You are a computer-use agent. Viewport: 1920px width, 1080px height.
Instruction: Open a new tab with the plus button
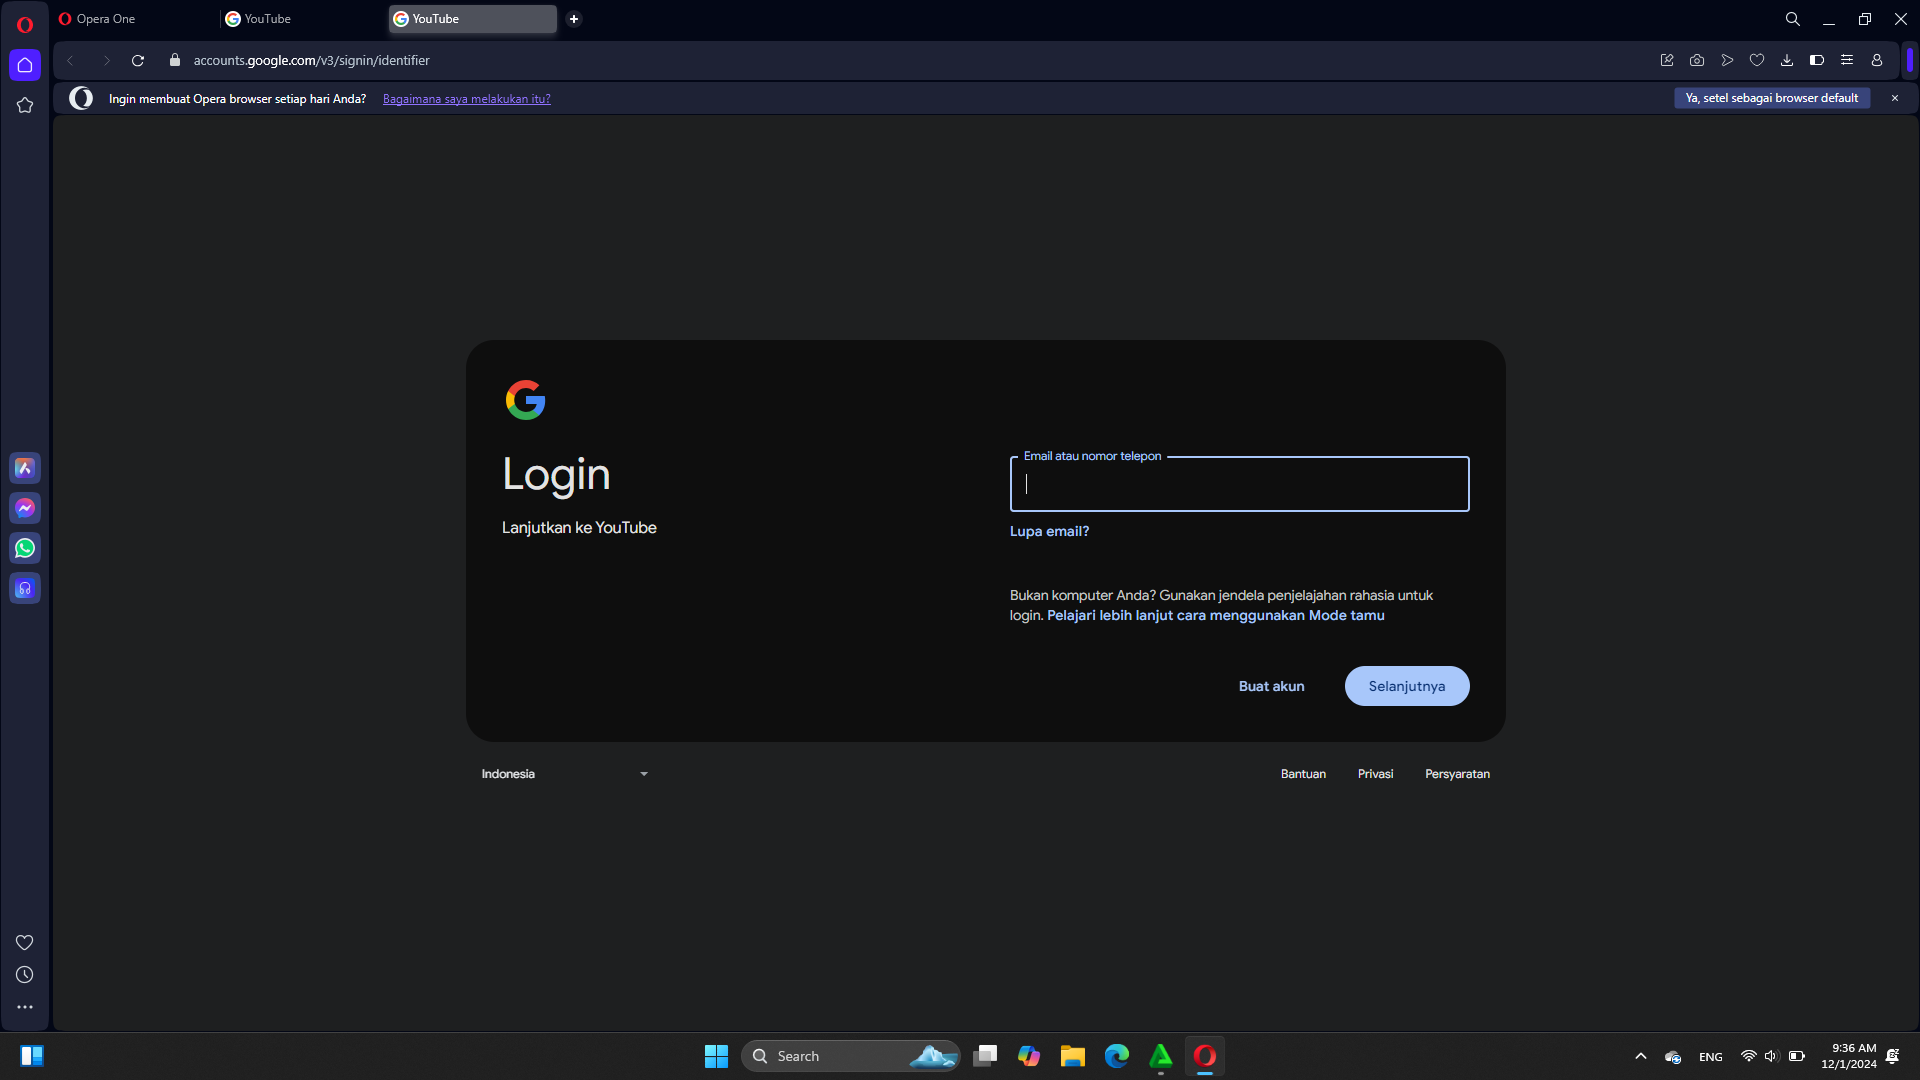[x=574, y=19]
